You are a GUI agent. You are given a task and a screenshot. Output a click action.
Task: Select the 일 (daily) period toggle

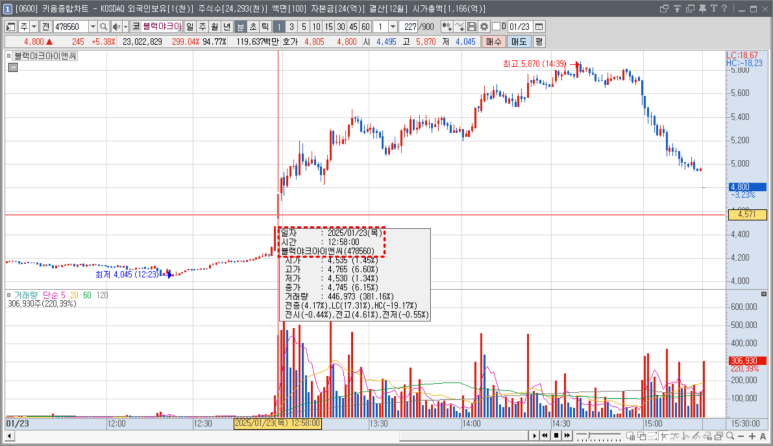(190, 27)
